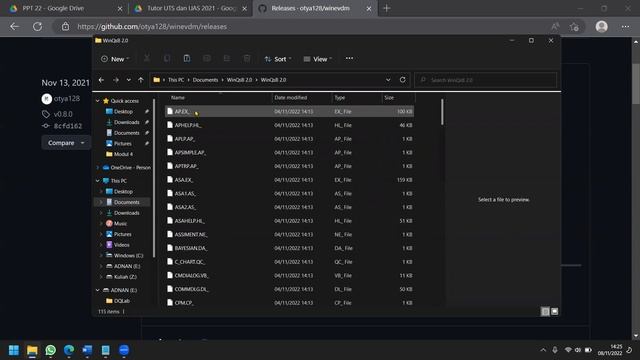Show hidden tray icons chevron
Screen dimensions: 640x360
[543, 350]
